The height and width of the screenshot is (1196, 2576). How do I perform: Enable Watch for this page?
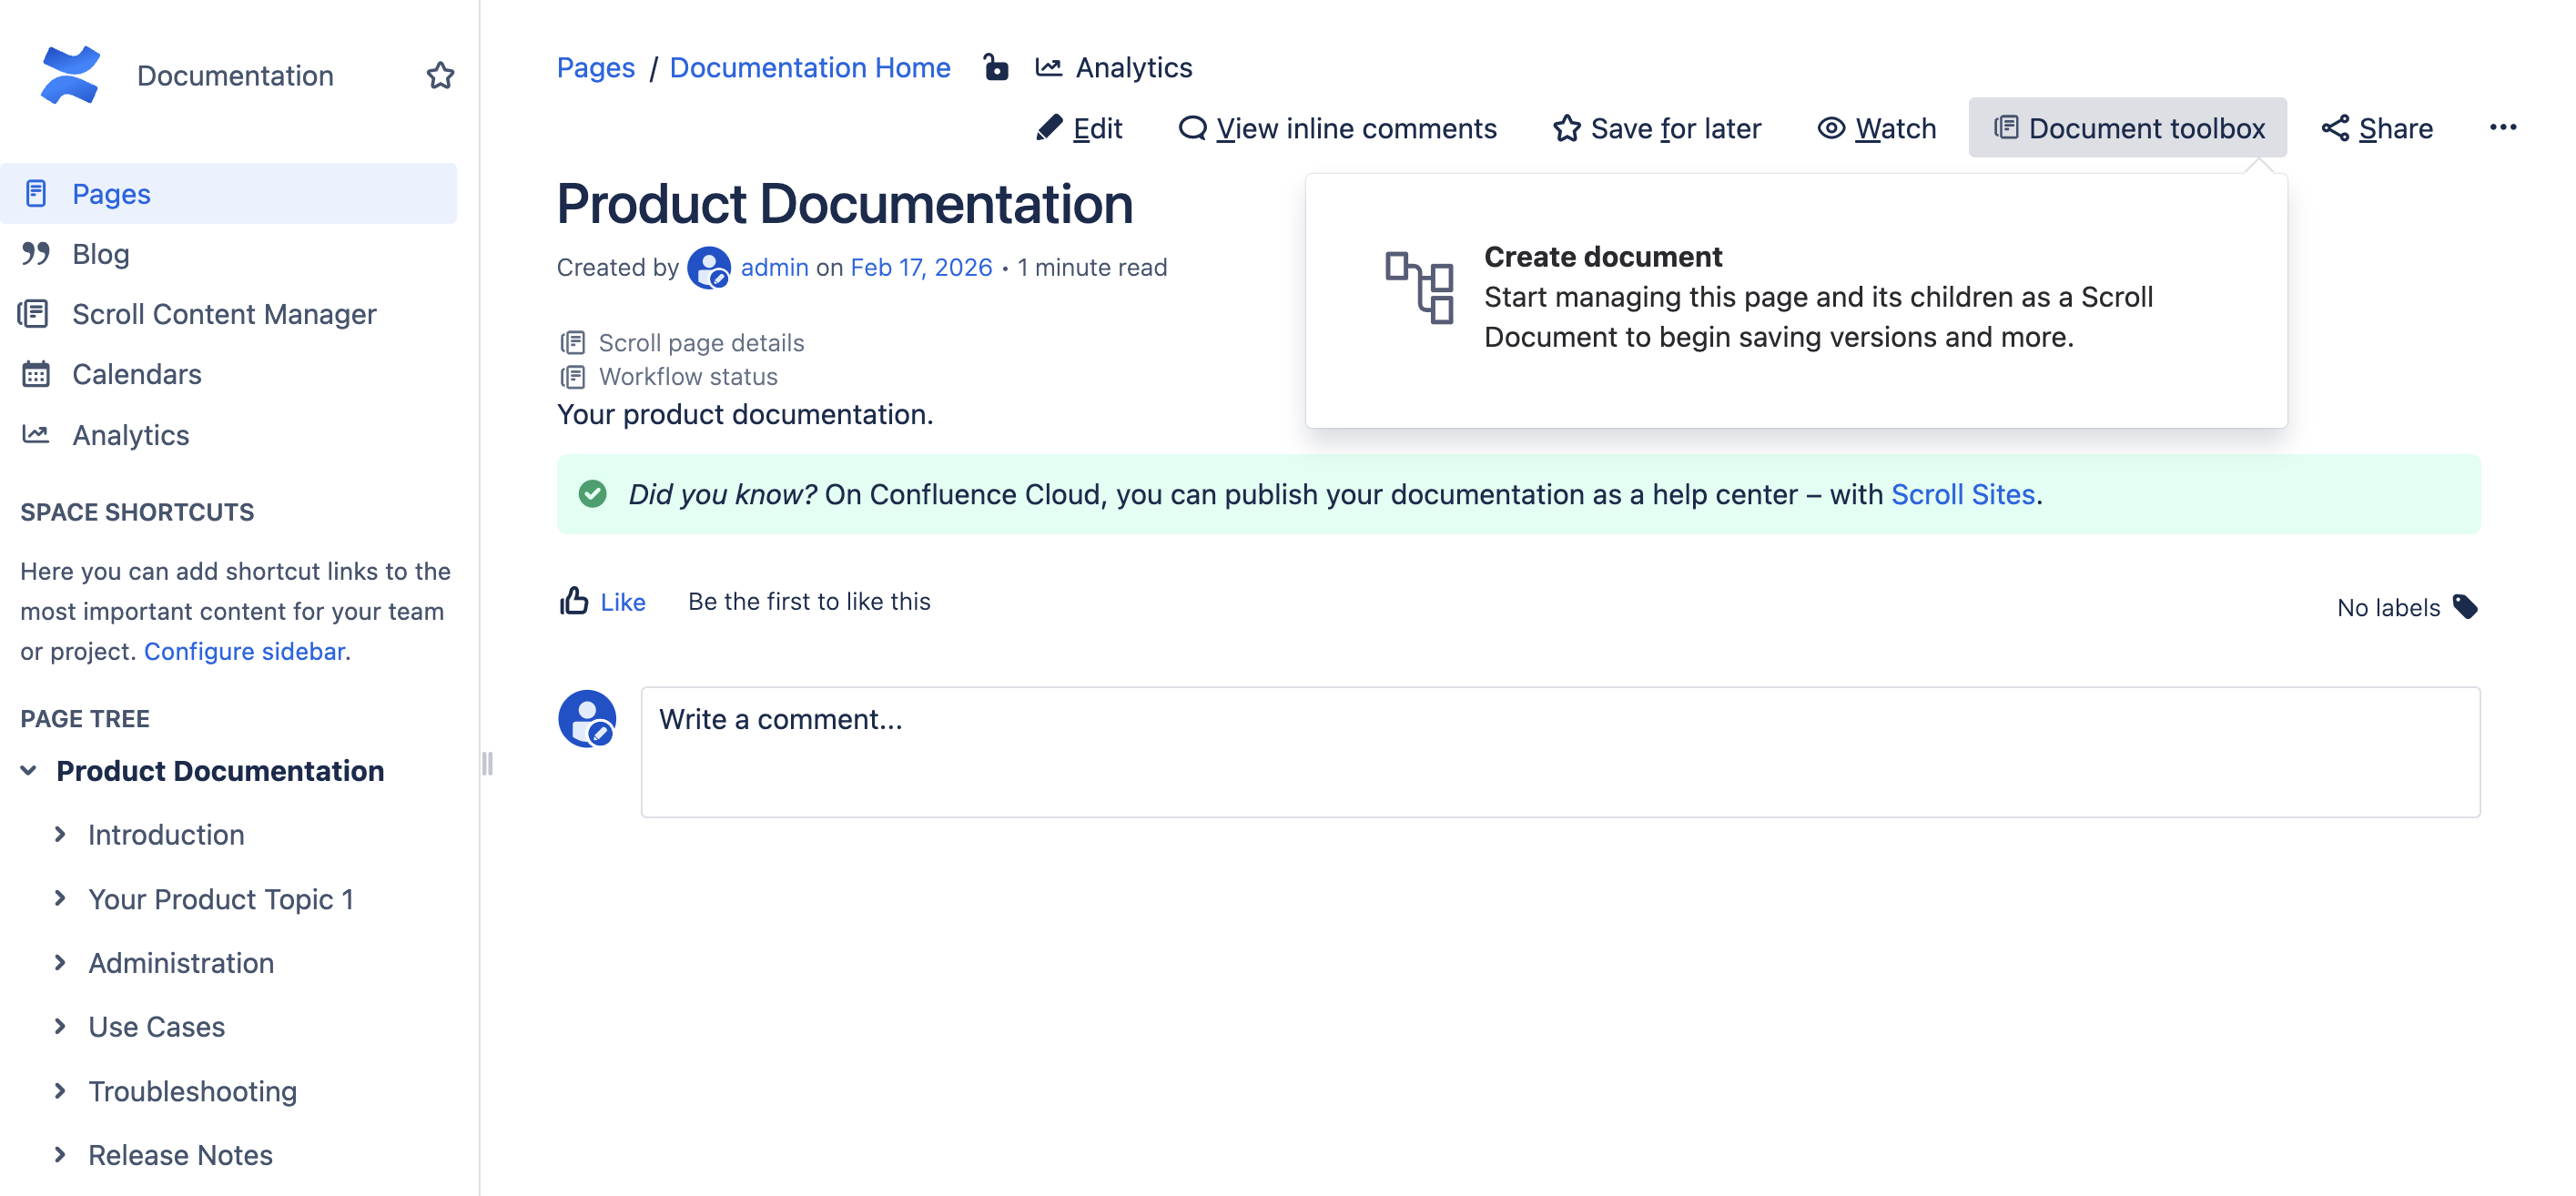pos(1877,128)
